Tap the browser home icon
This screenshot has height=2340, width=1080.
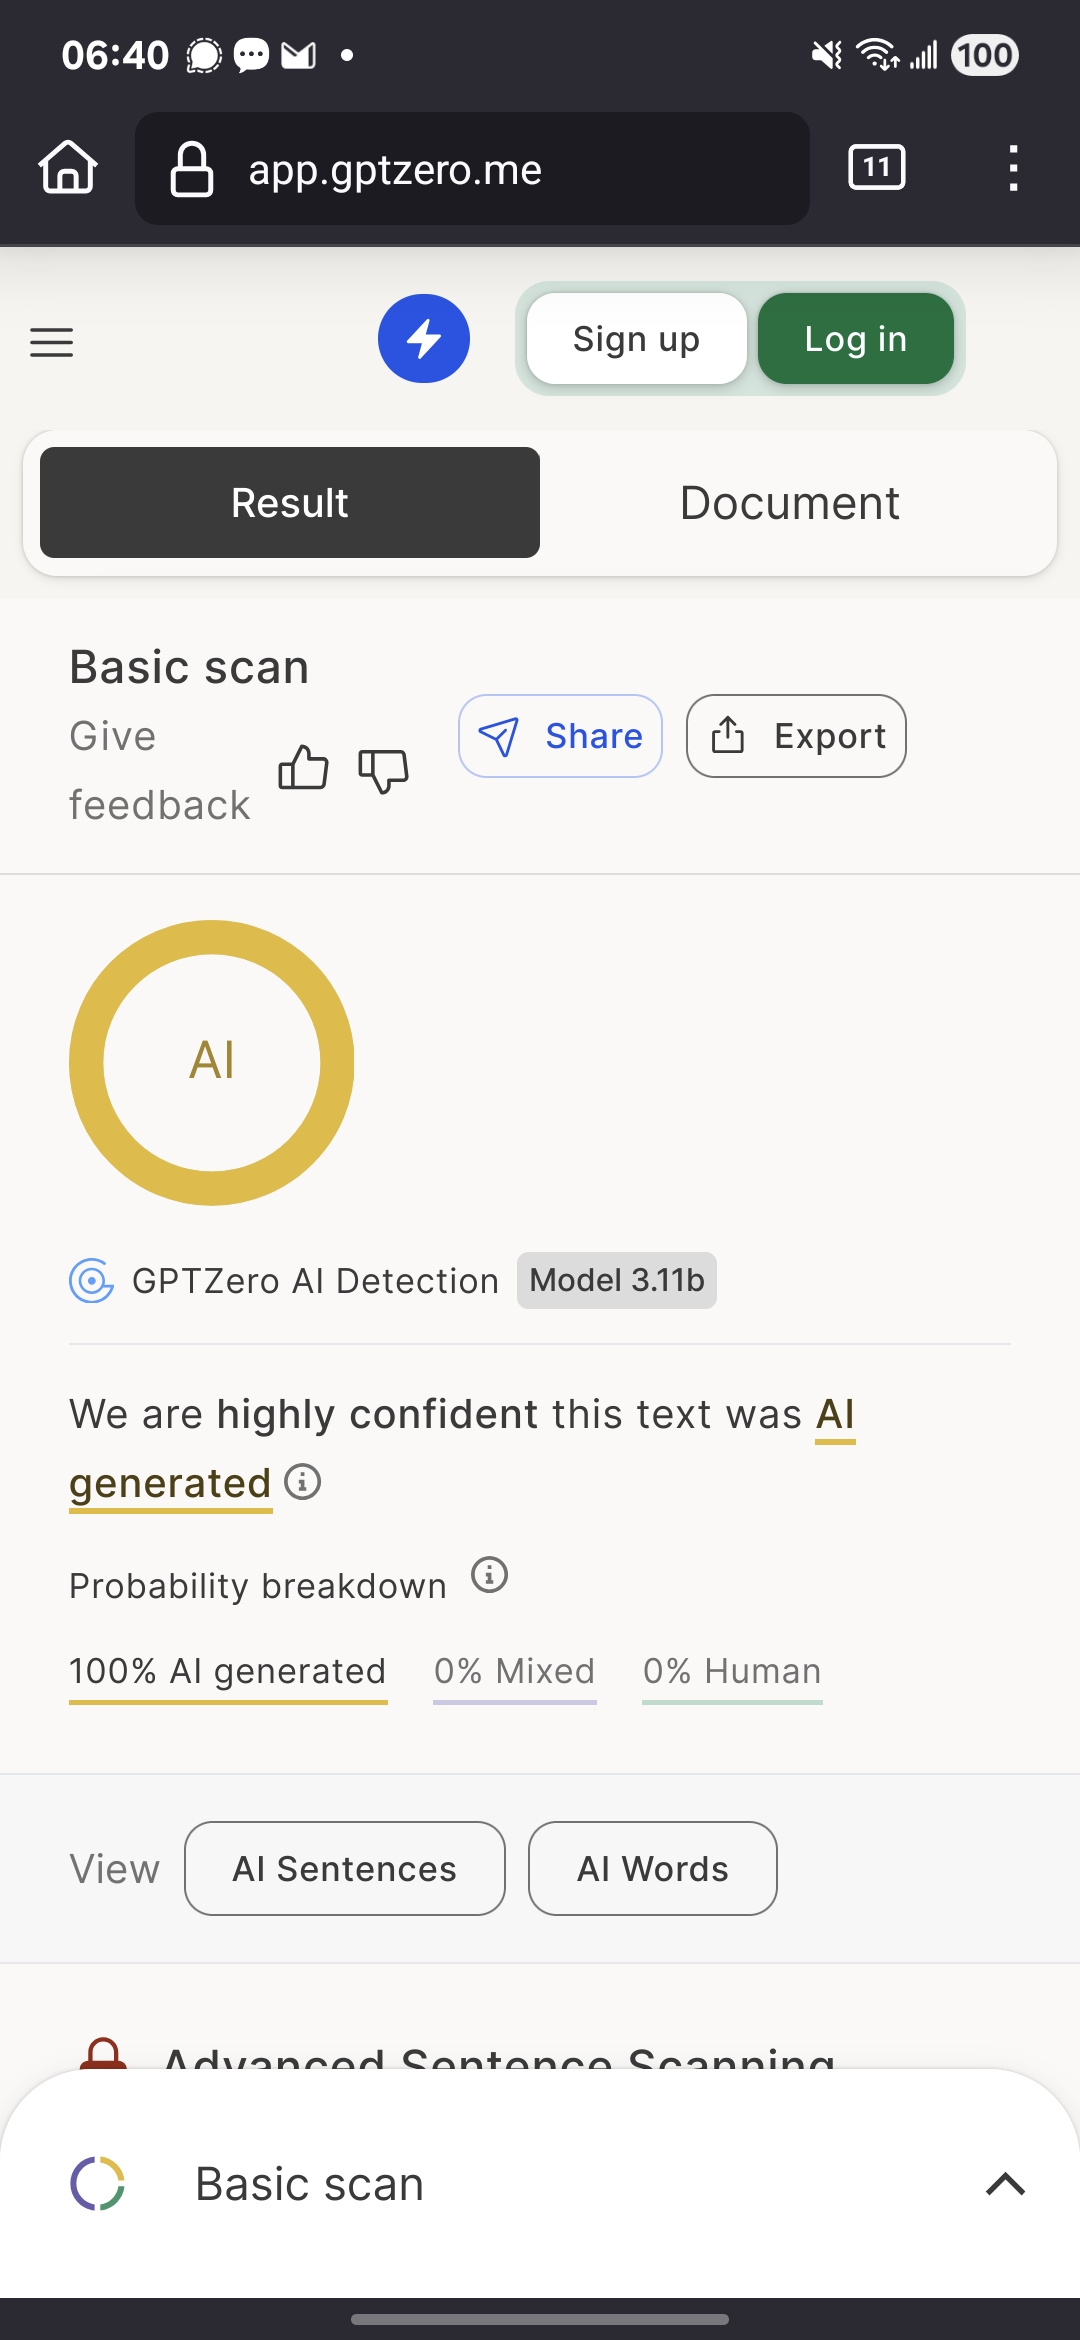pos(68,167)
